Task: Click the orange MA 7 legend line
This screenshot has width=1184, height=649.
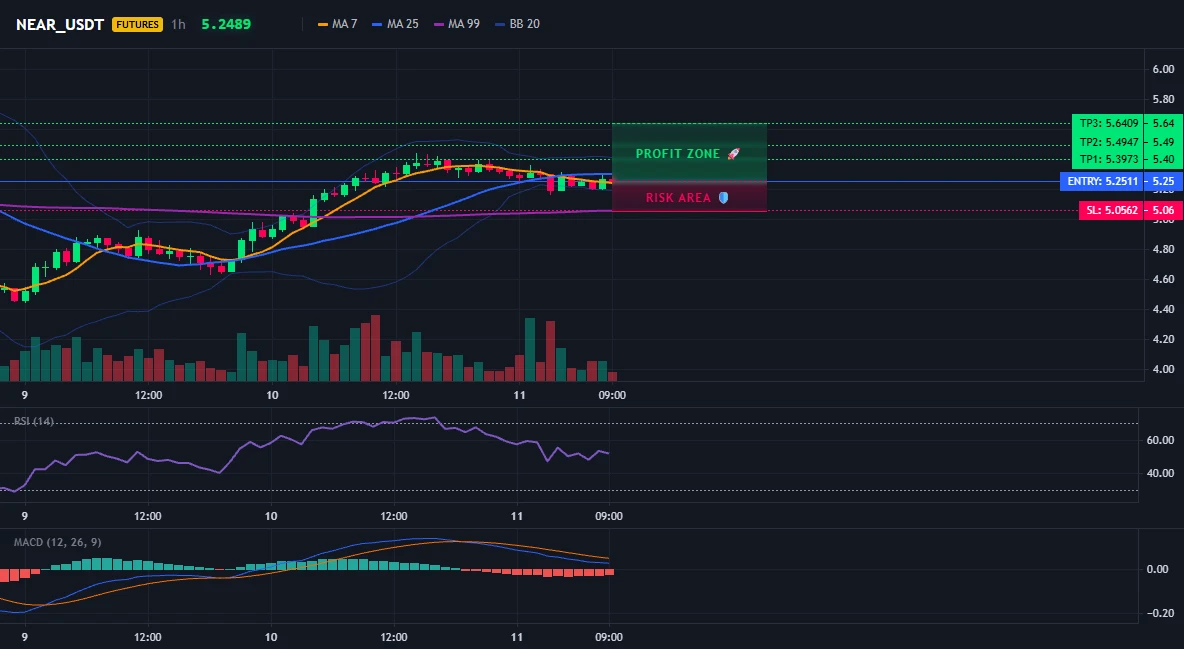Action: (323, 24)
